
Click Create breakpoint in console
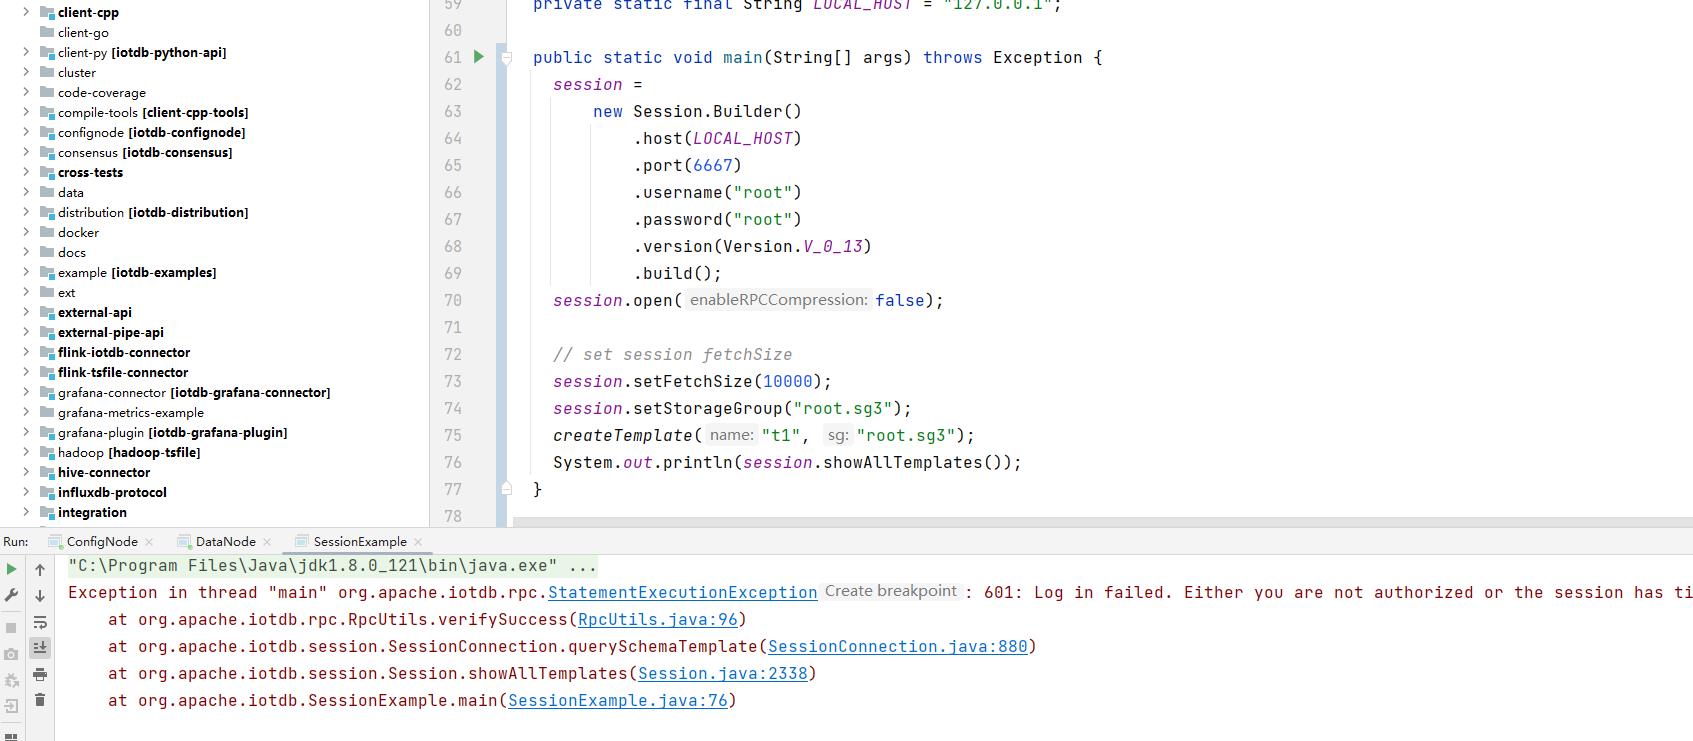point(891,591)
